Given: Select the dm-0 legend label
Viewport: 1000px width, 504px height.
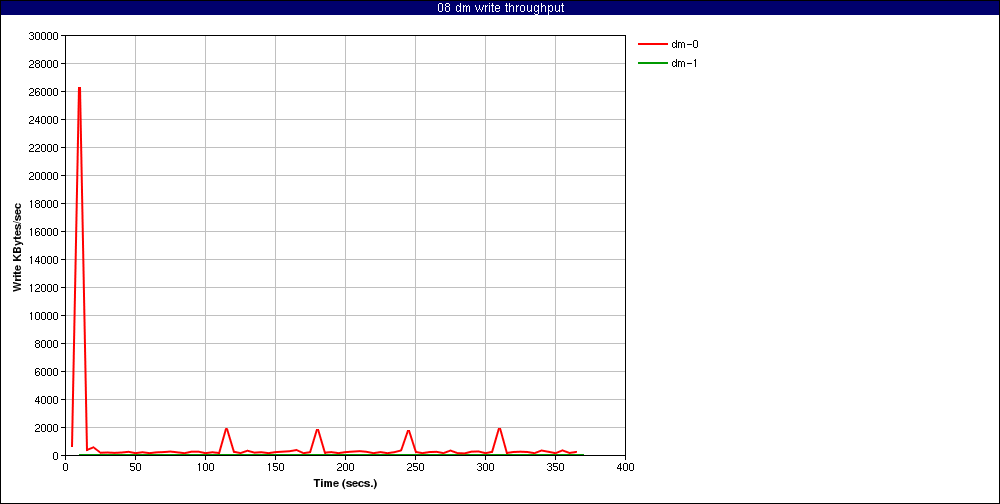Looking at the screenshot, I should click(x=684, y=44).
